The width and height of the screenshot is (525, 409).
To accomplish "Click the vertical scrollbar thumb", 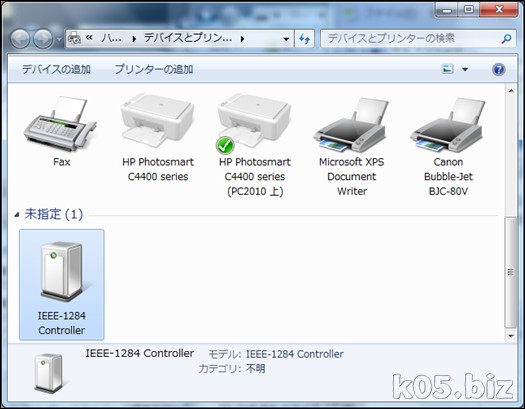I will tap(510, 272).
